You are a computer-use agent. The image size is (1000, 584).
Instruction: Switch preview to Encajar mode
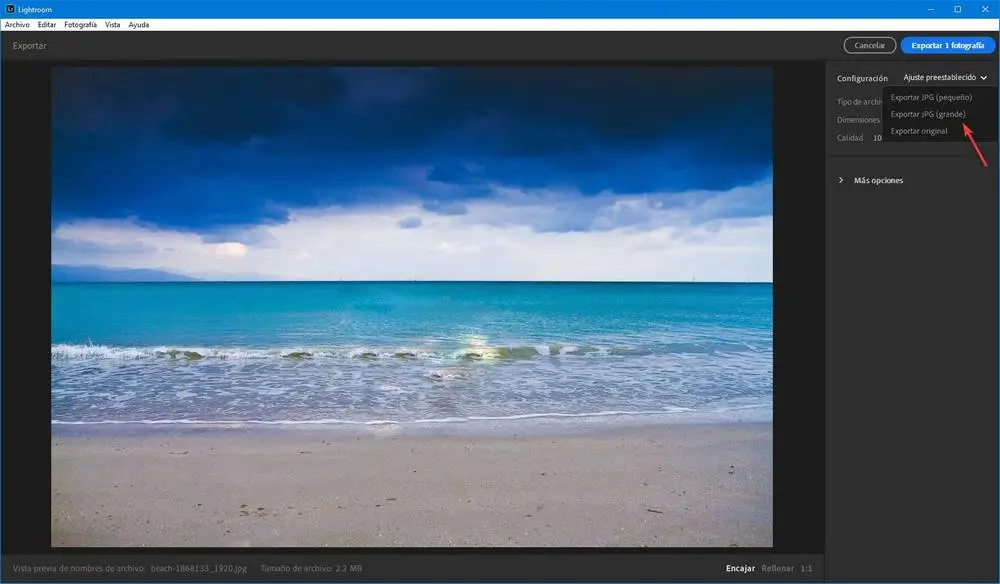[740, 568]
